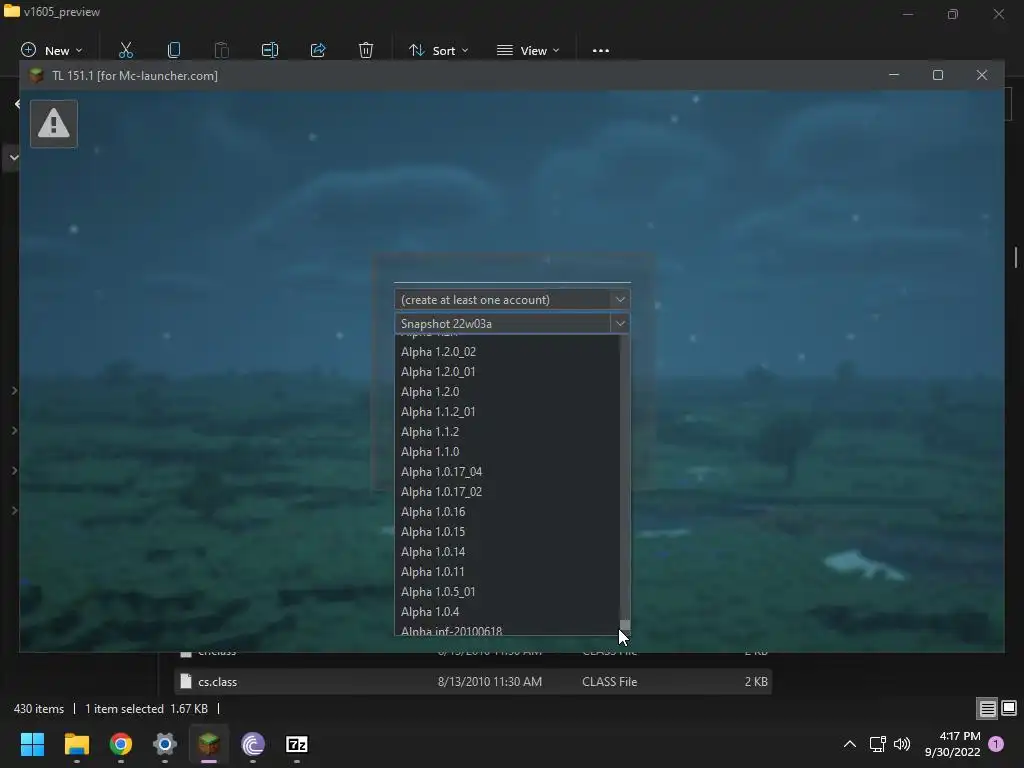This screenshot has width=1024, height=768.
Task: Click the taskbar clock showing 4:17 PM
Action: (952, 744)
